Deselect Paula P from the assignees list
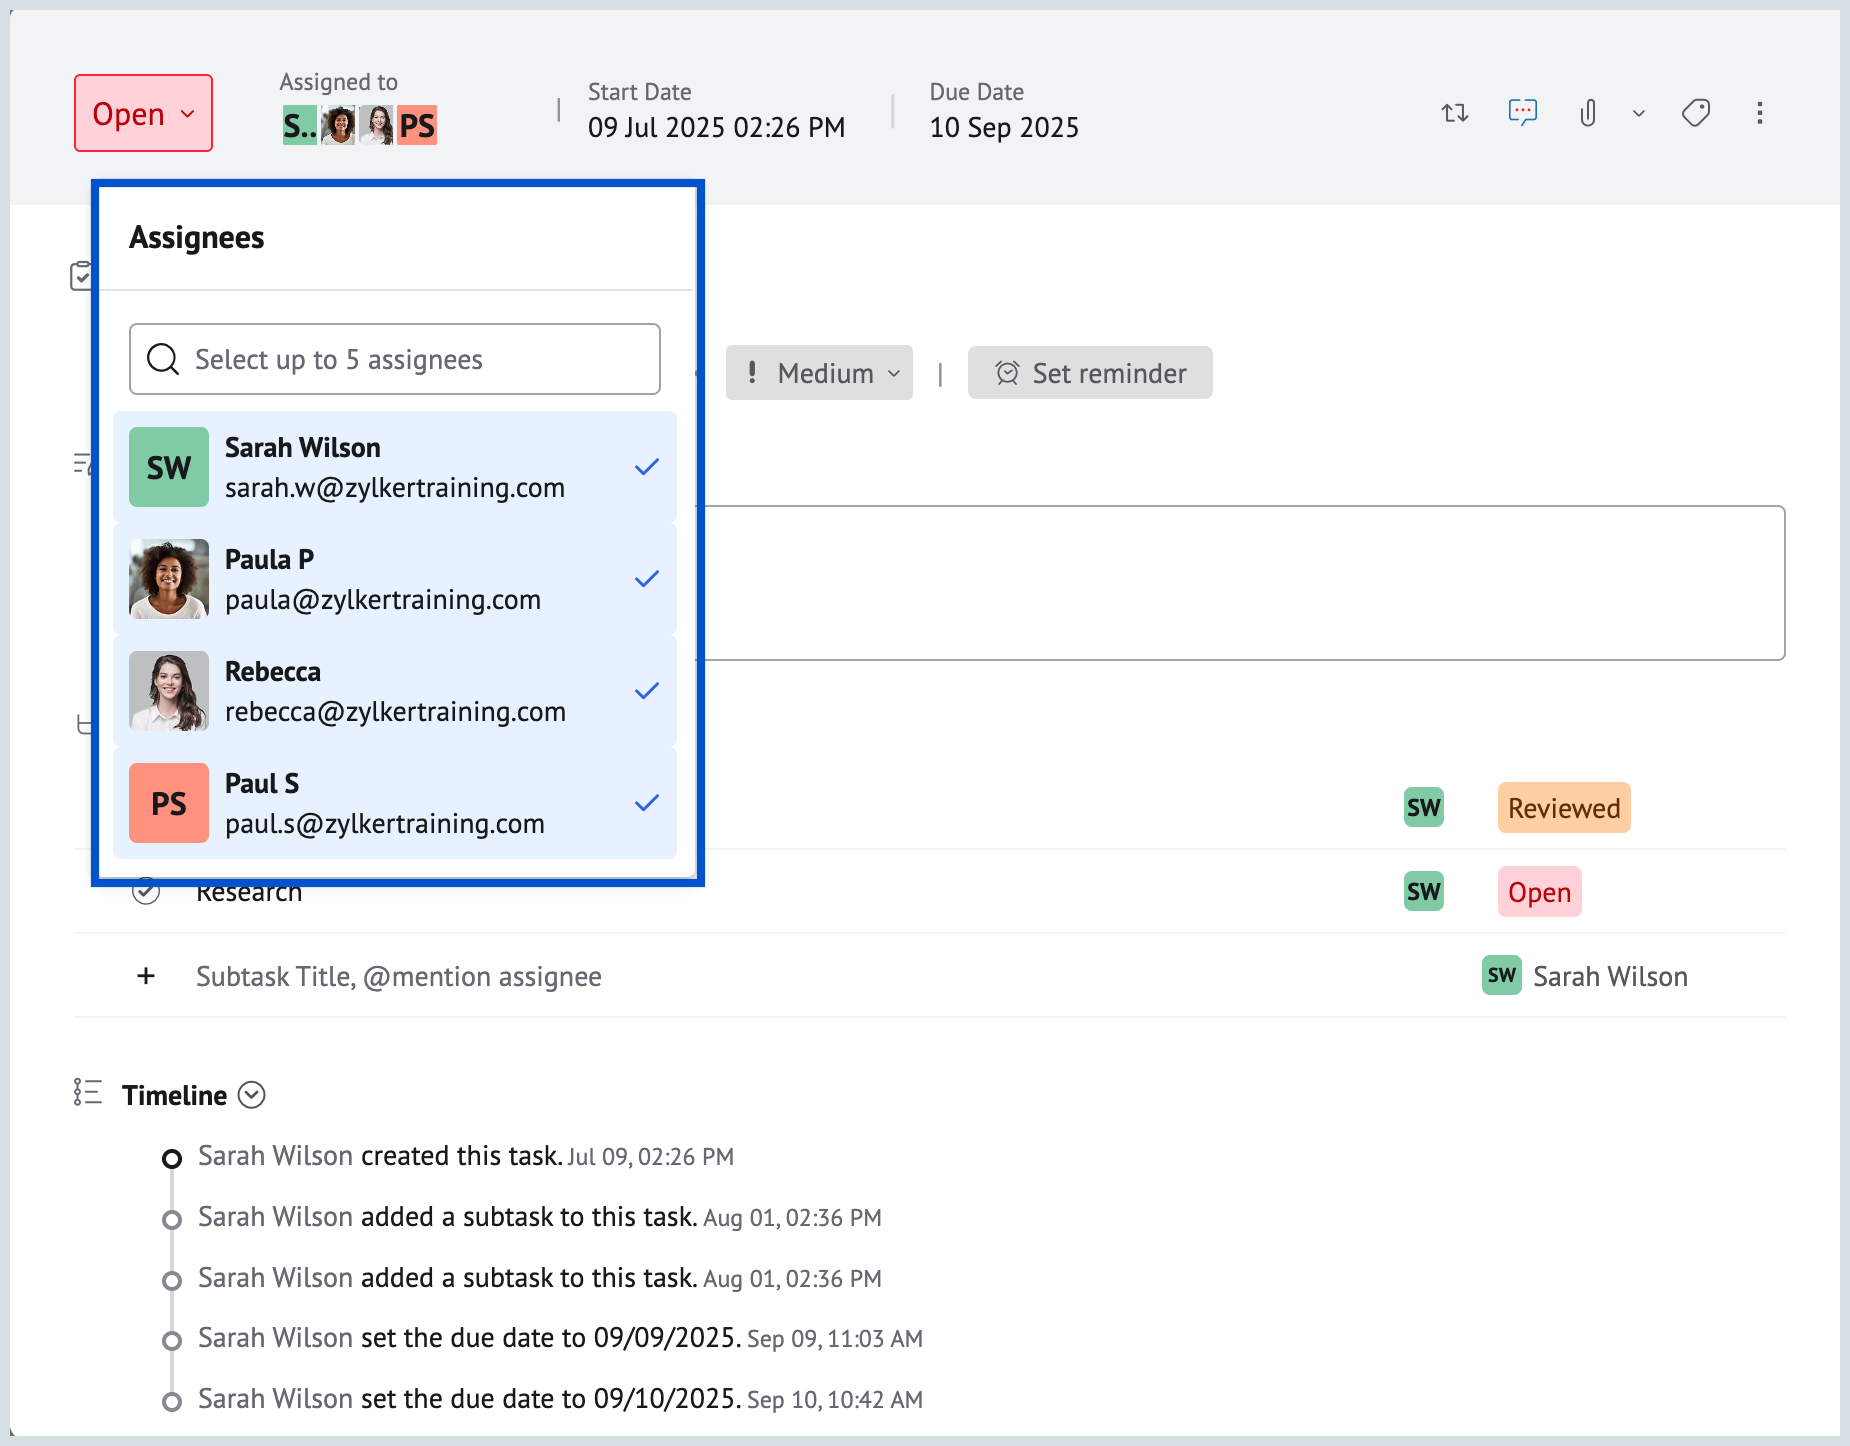Viewport: 1850px width, 1446px height. click(x=647, y=578)
